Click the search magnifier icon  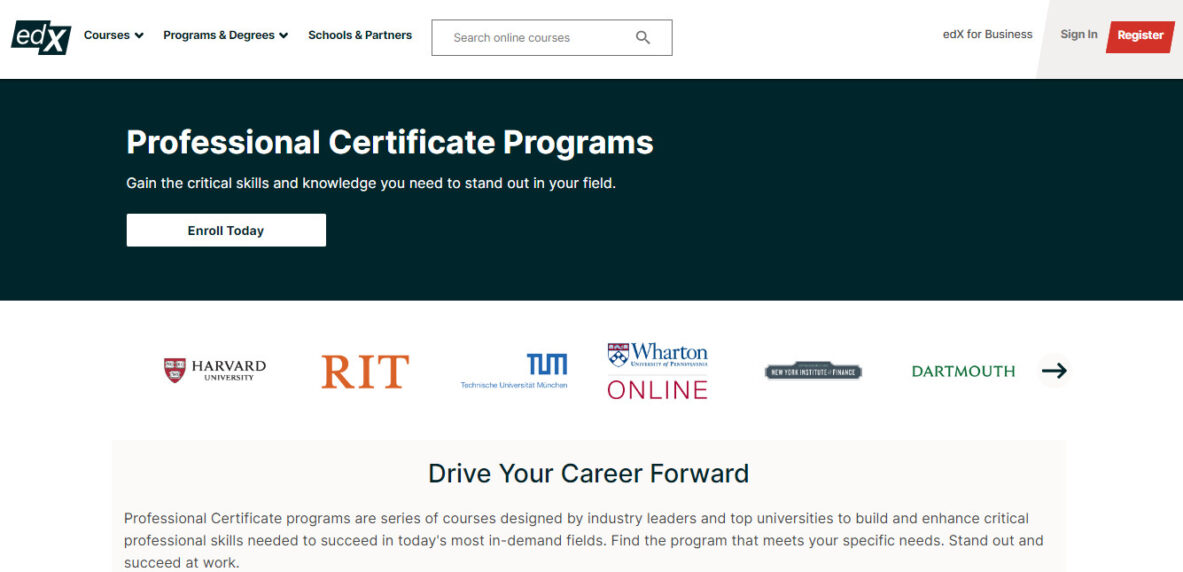coord(643,38)
